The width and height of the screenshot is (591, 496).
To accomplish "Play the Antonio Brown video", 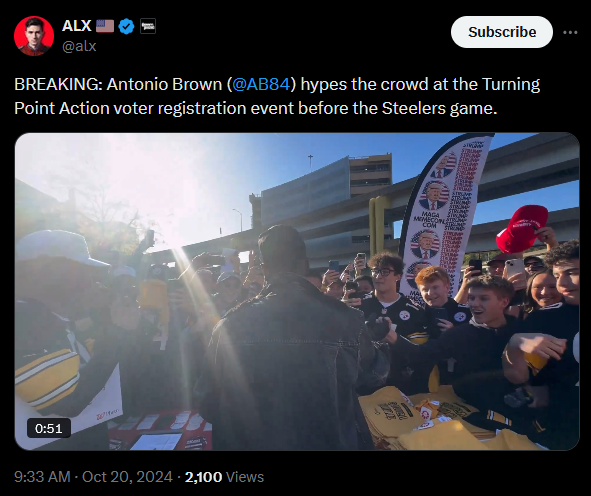I will coord(297,291).
